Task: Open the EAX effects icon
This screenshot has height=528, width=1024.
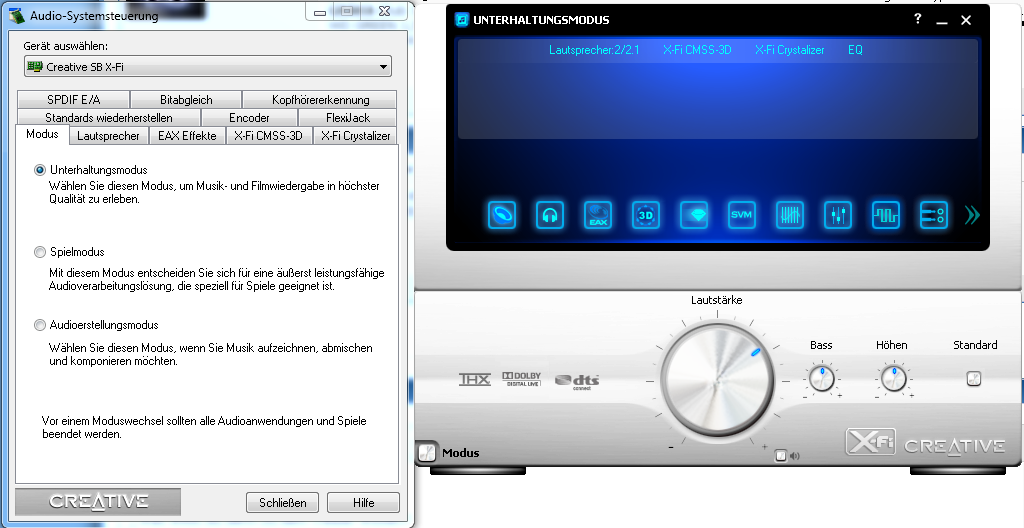Action: click(598, 214)
